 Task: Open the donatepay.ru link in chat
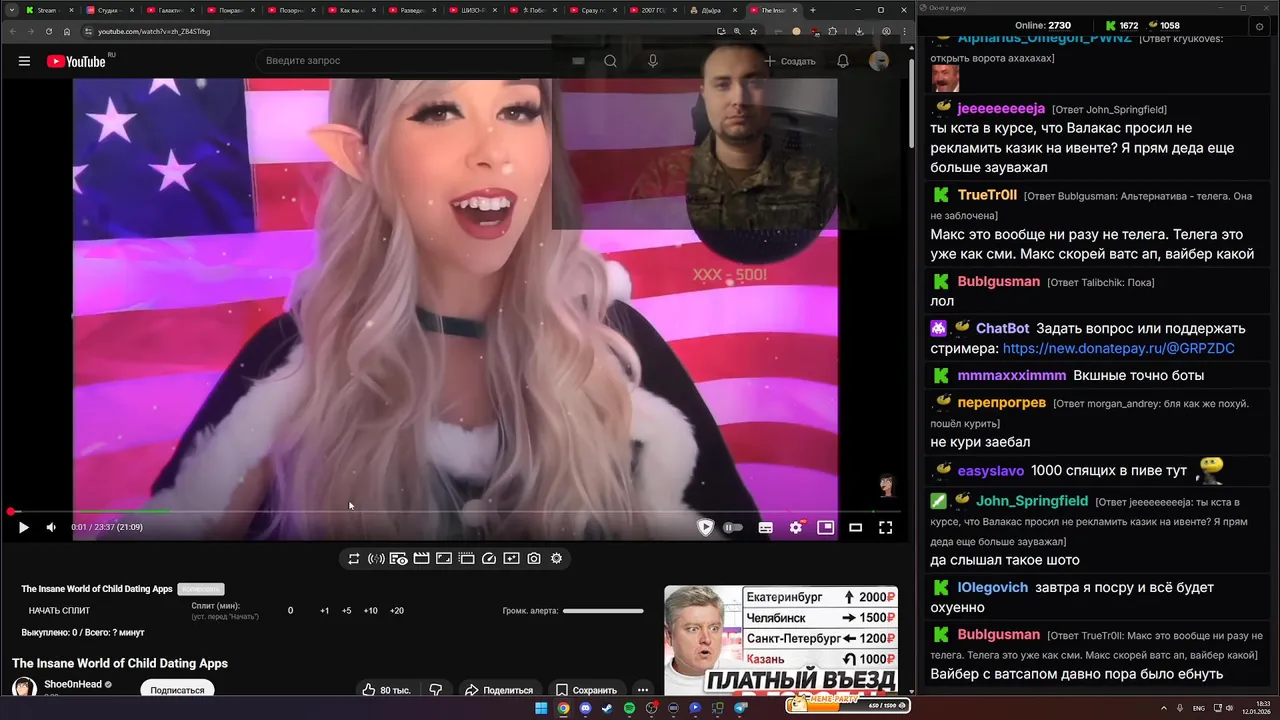1118,348
